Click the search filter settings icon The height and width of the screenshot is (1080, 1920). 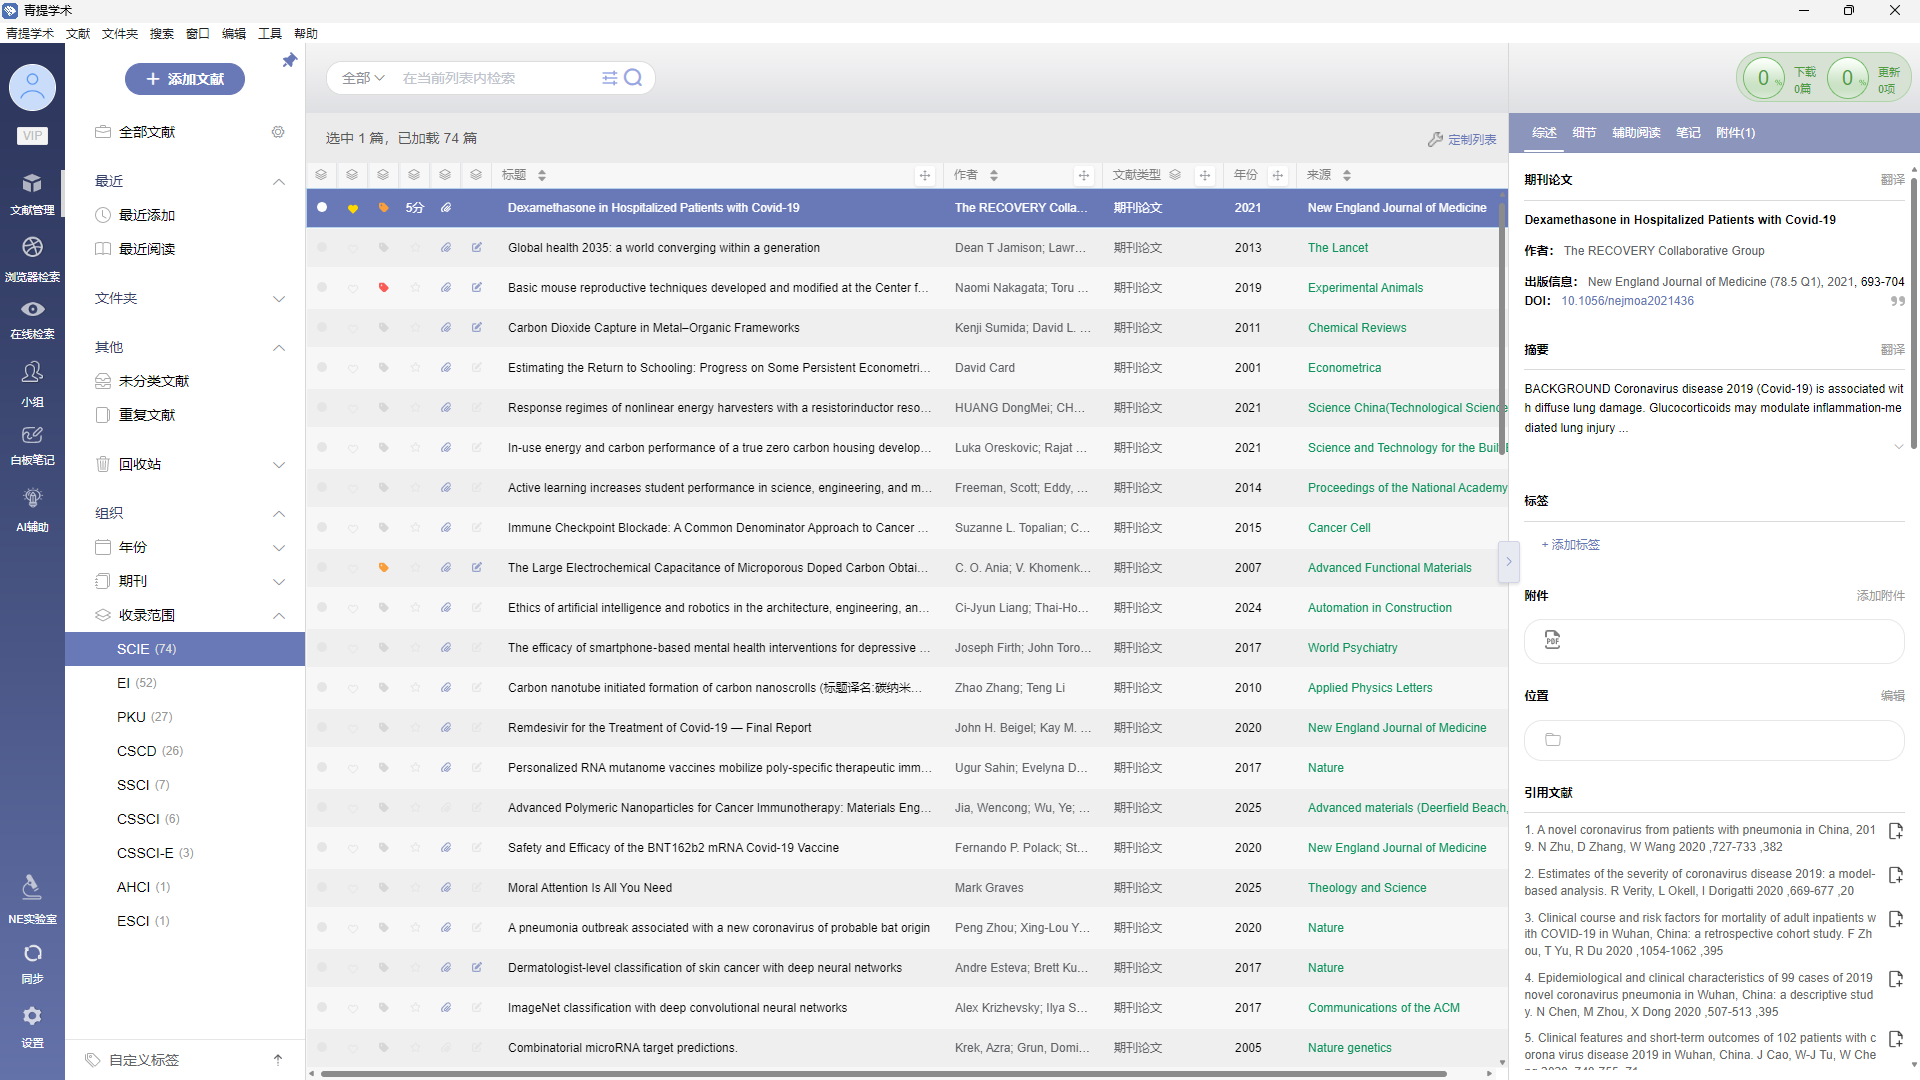(609, 78)
